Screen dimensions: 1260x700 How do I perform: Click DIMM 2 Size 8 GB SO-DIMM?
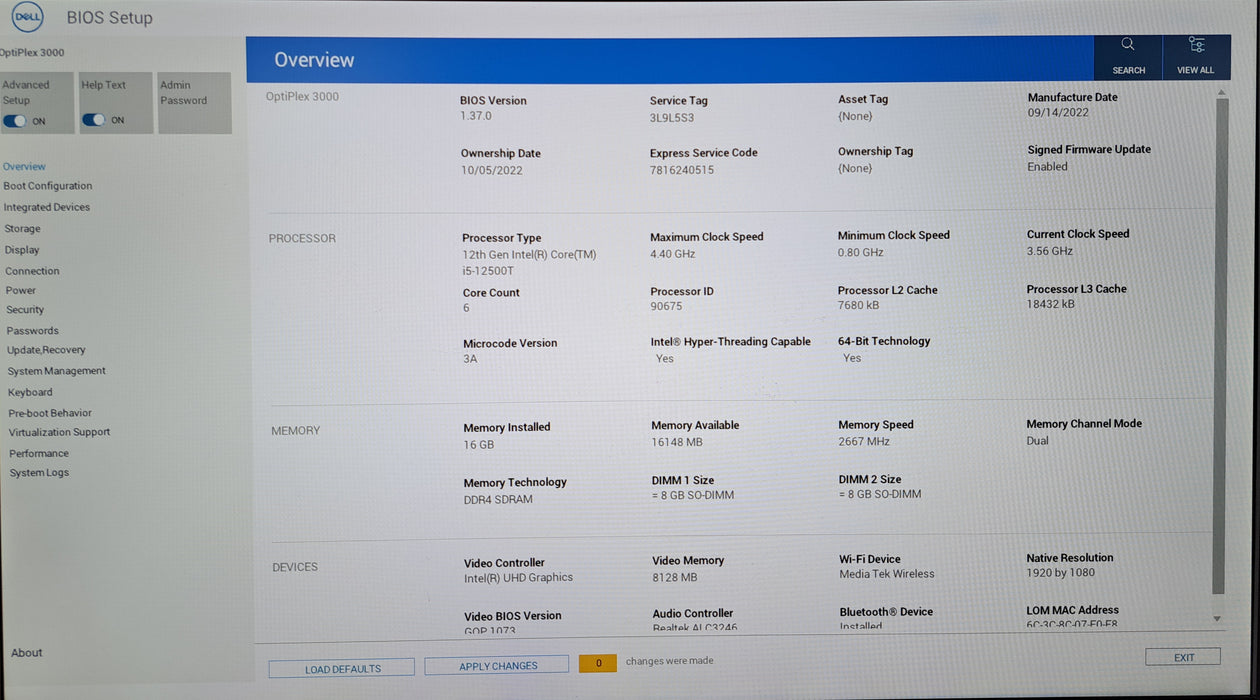[880, 494]
